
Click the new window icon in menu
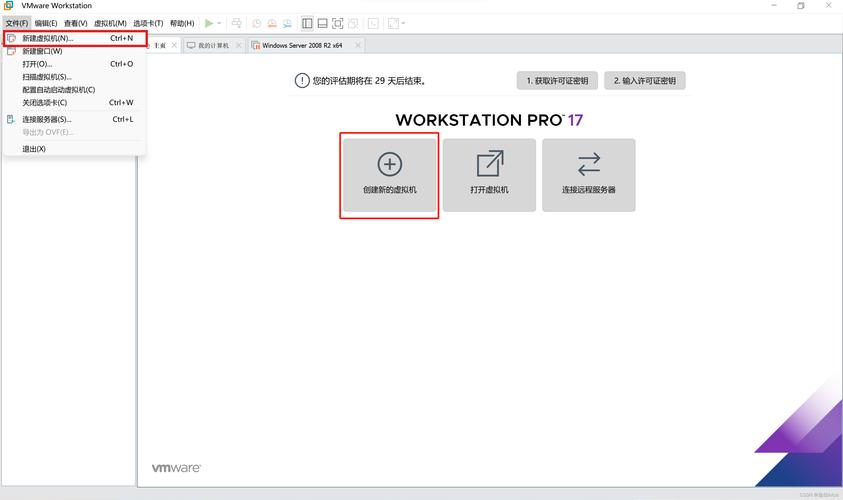(11, 51)
